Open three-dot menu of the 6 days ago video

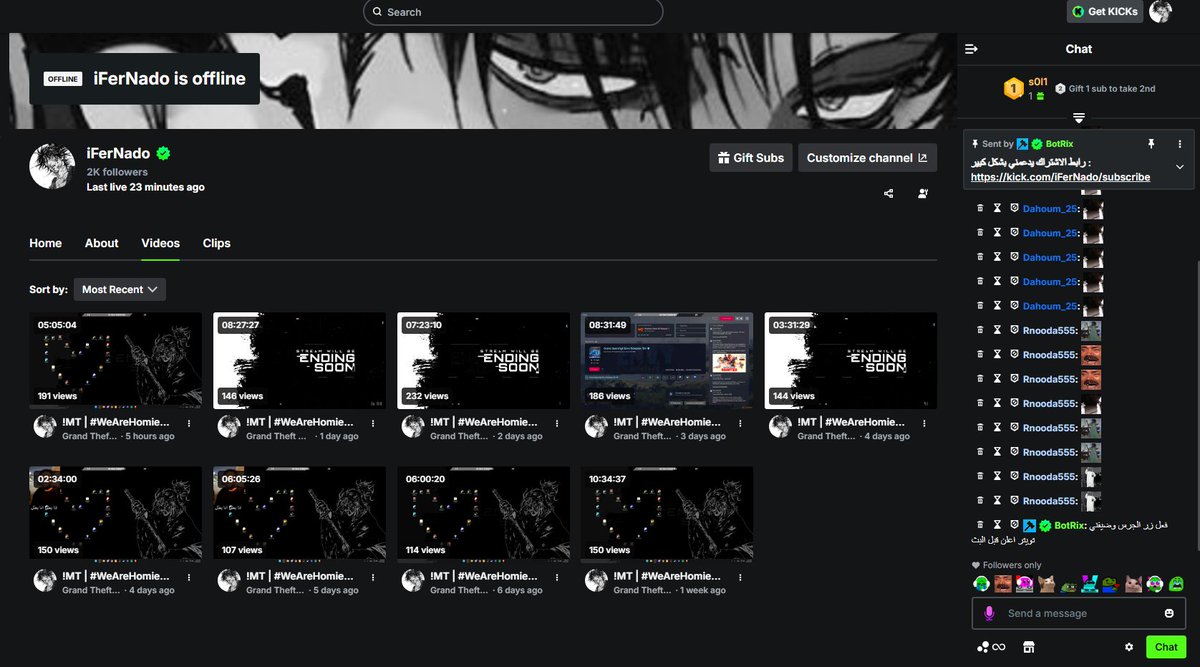(557, 577)
